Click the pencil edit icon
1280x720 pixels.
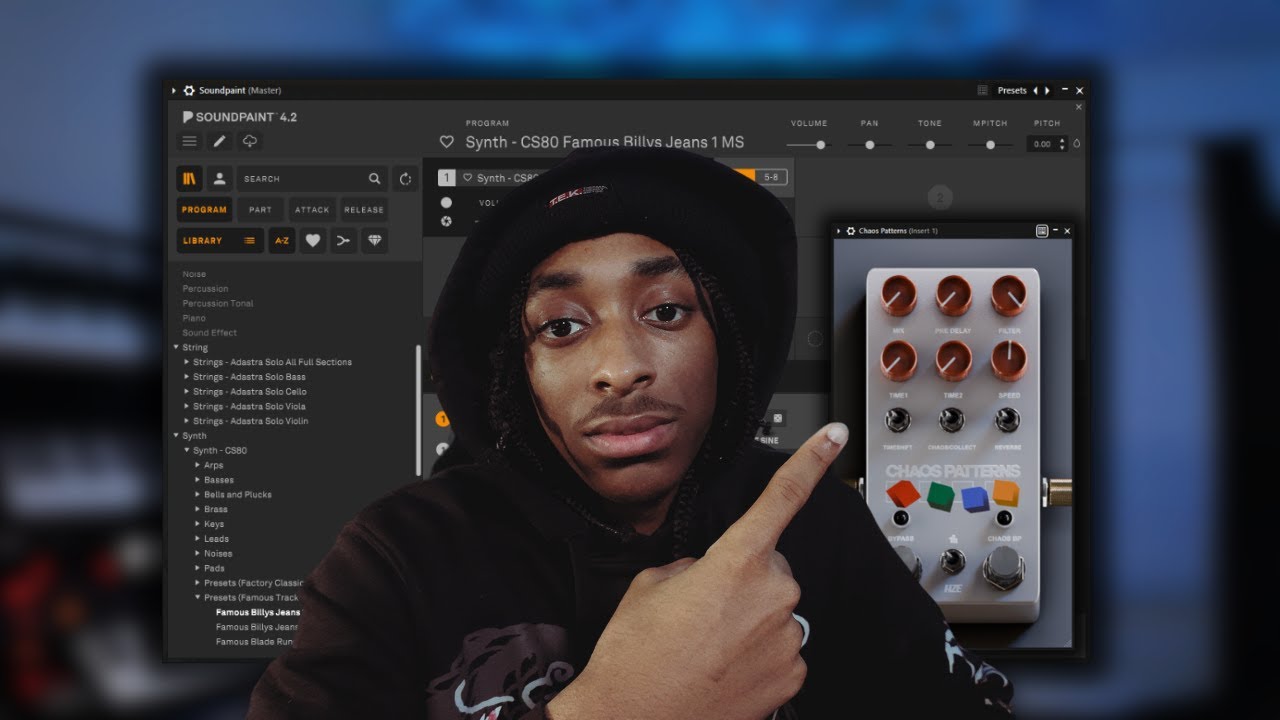coord(220,141)
